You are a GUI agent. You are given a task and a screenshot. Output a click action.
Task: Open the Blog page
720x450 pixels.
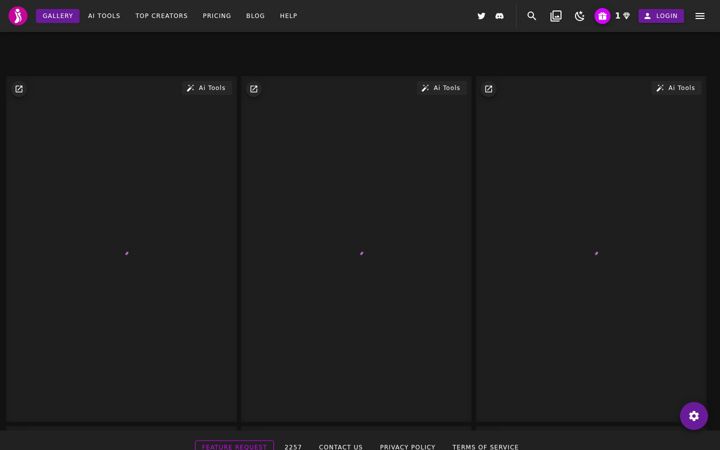[x=255, y=16]
